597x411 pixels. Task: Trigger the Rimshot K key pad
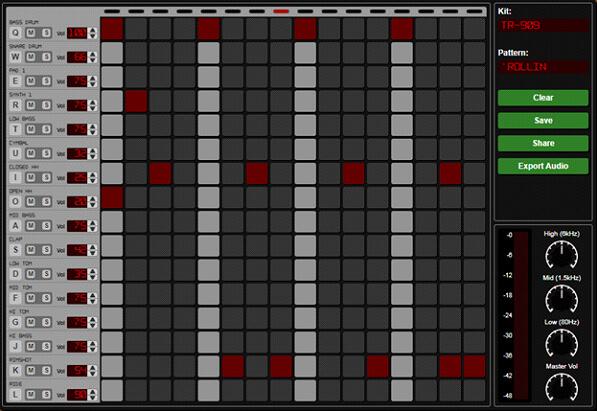[x=15, y=370]
